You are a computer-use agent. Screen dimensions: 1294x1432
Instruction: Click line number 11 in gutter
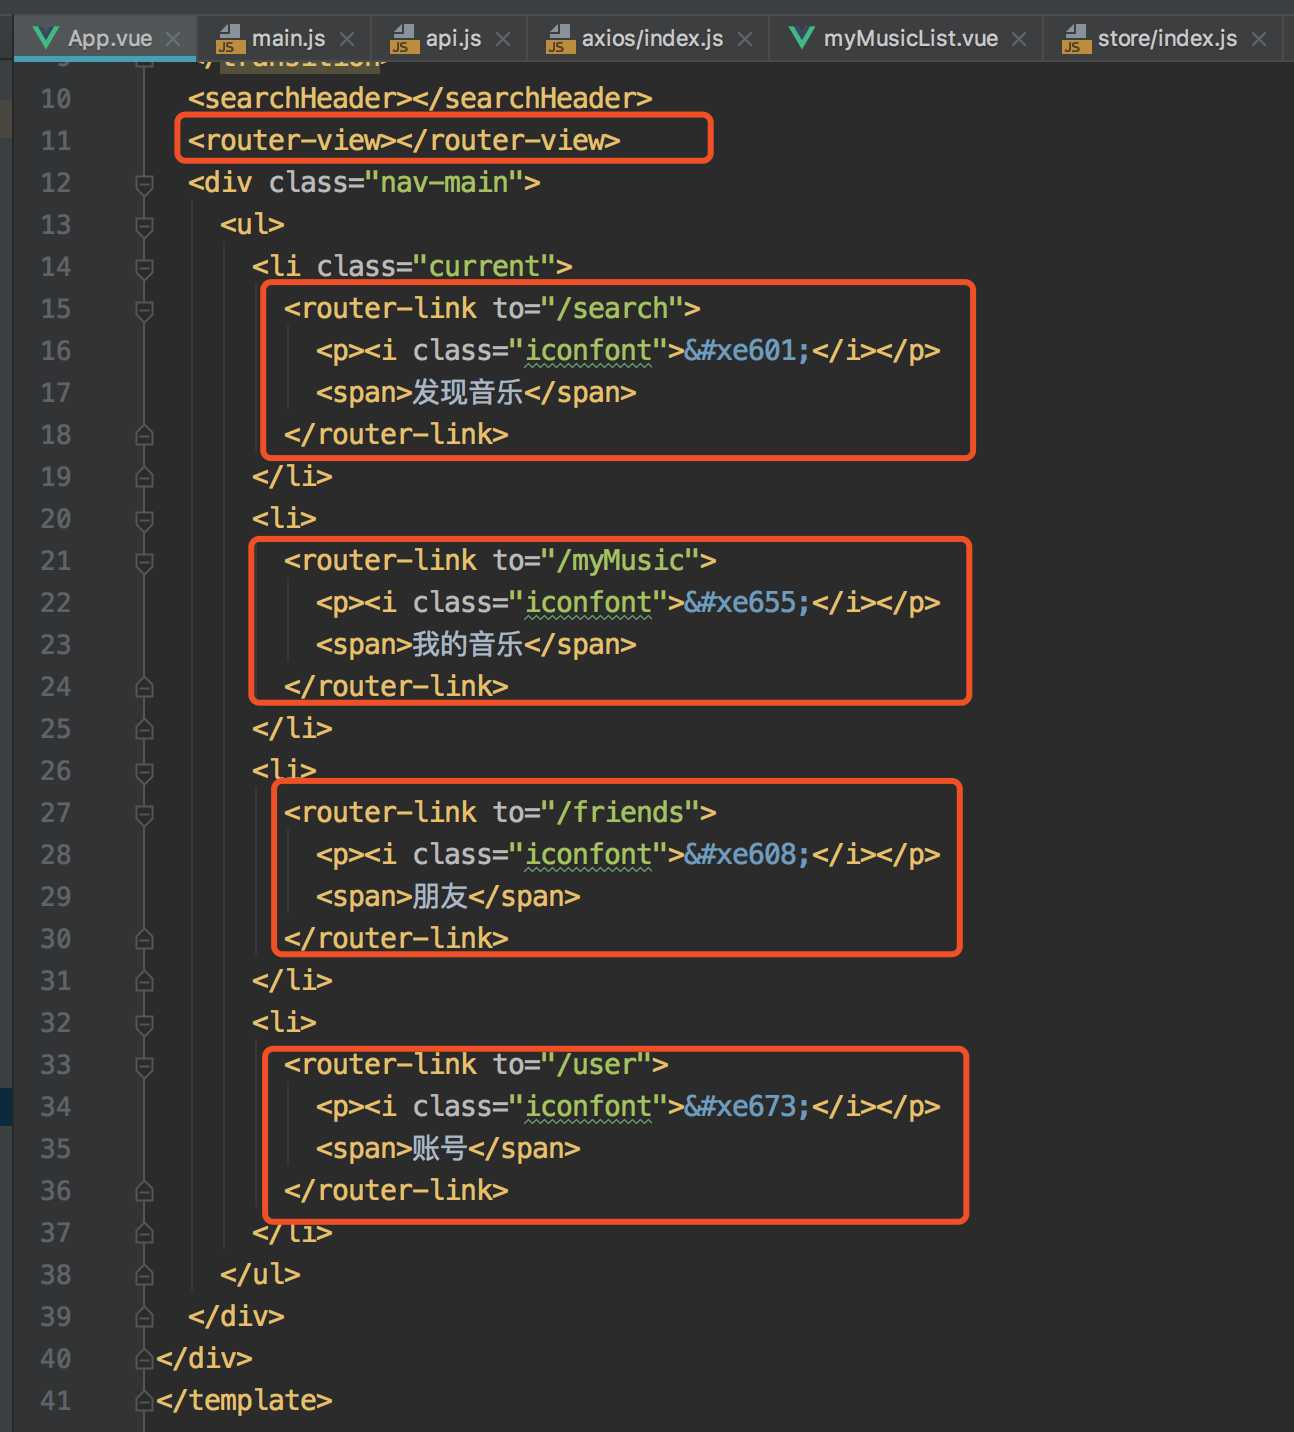coord(56,141)
